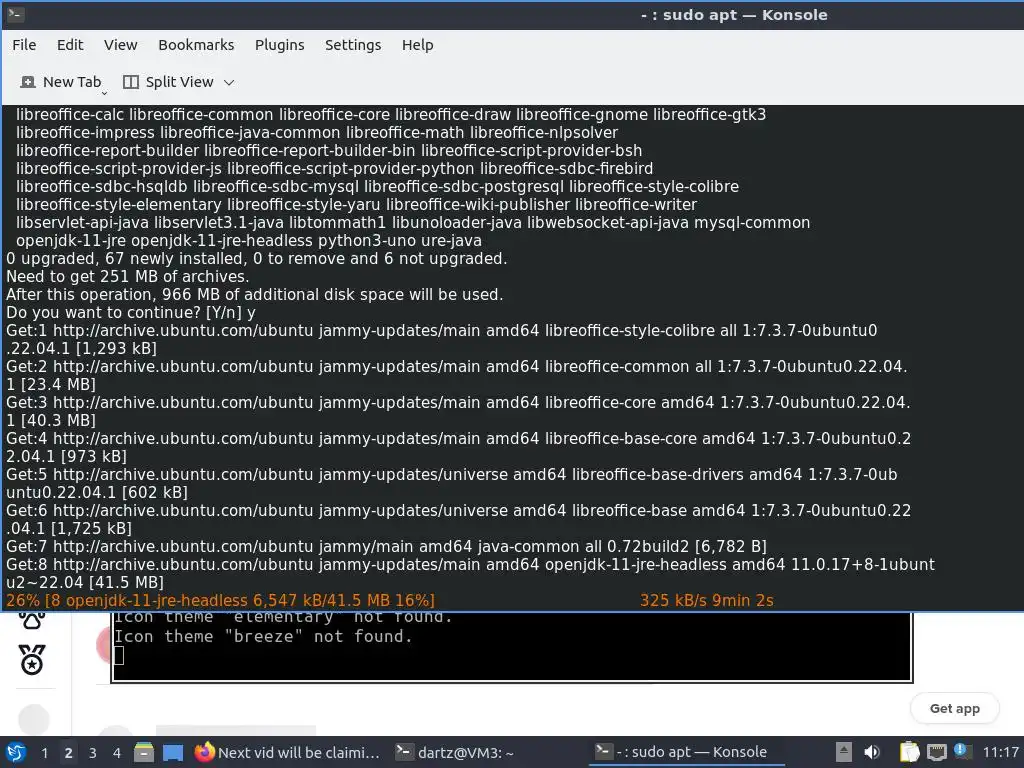Switch to virtual desktop 2
1024x768 pixels.
[x=69, y=753]
